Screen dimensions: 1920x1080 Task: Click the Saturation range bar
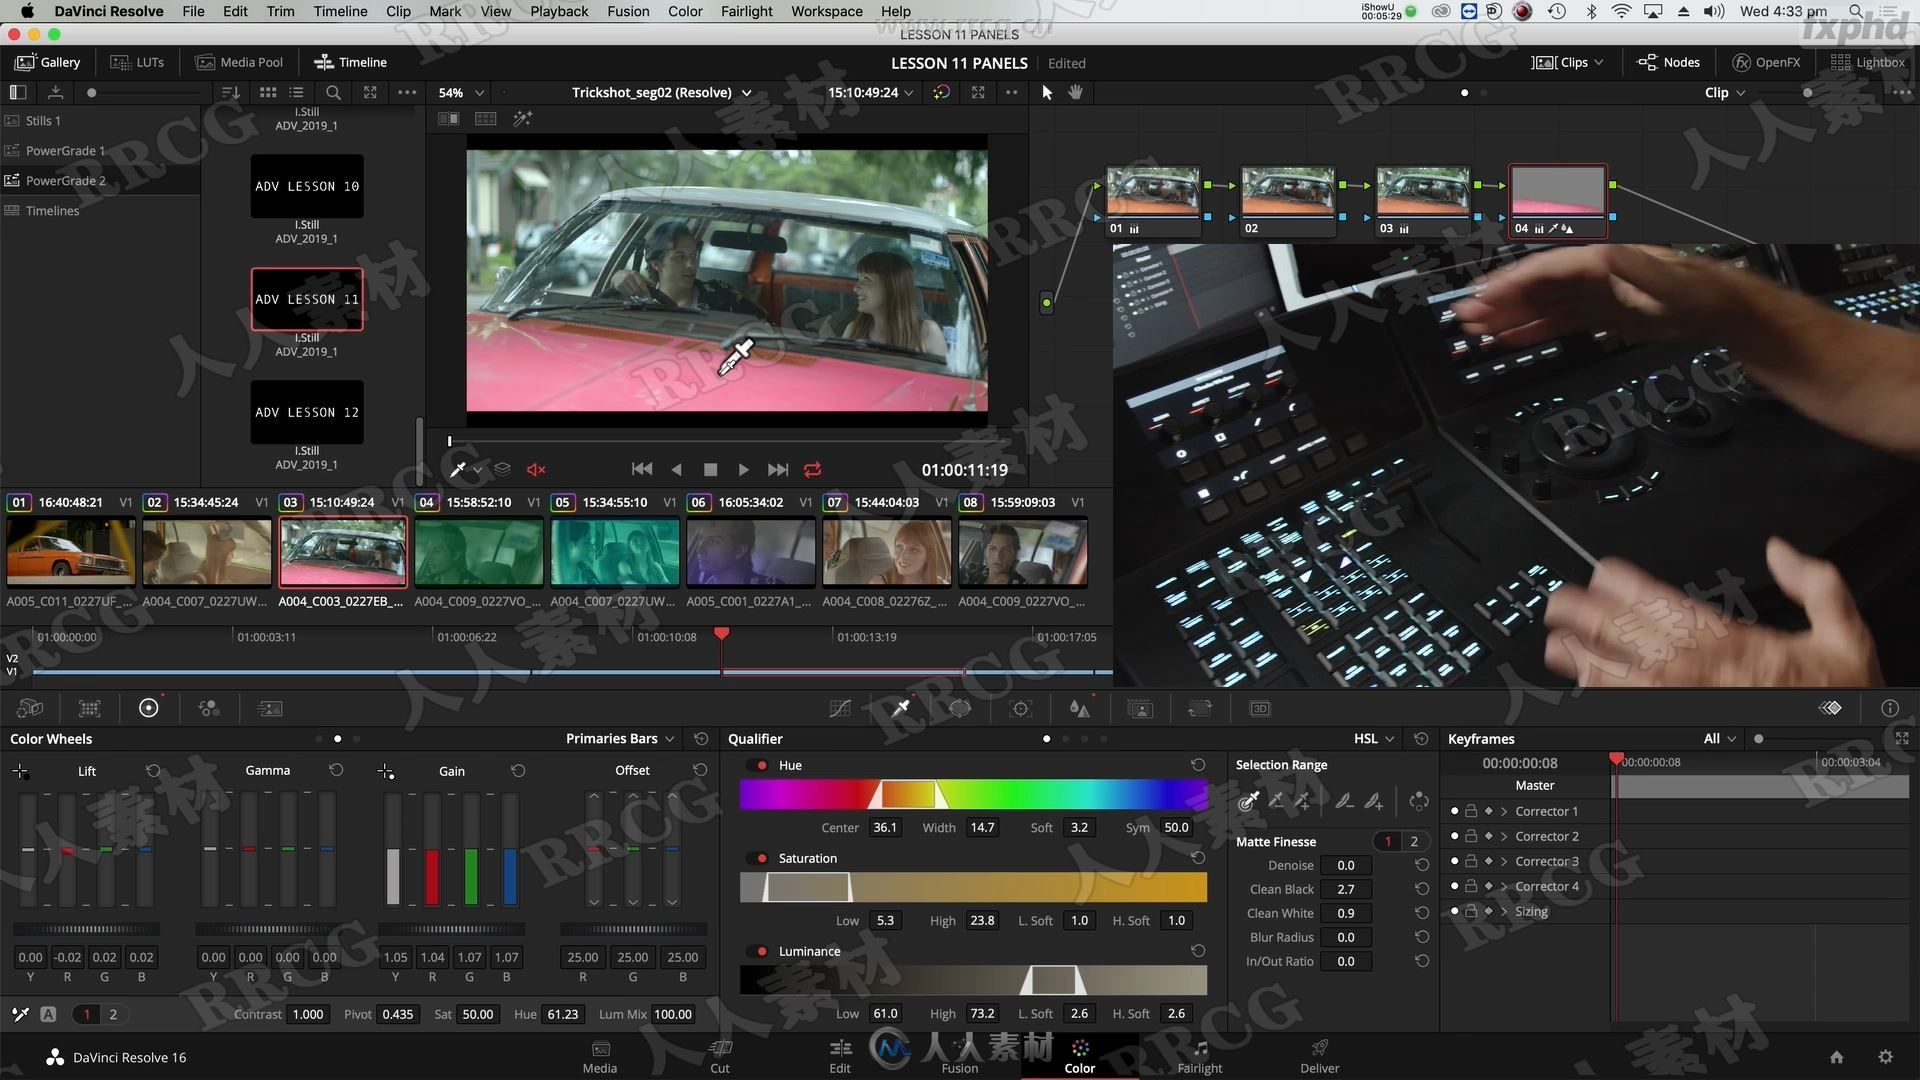coord(973,887)
